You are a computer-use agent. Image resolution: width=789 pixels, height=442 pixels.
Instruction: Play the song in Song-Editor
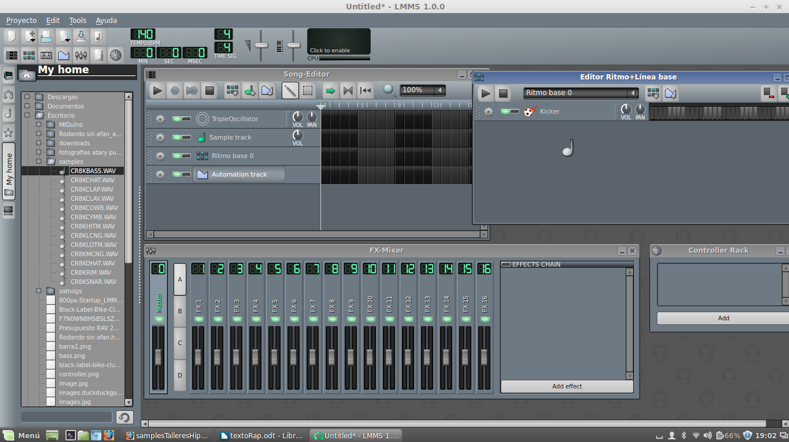(157, 91)
